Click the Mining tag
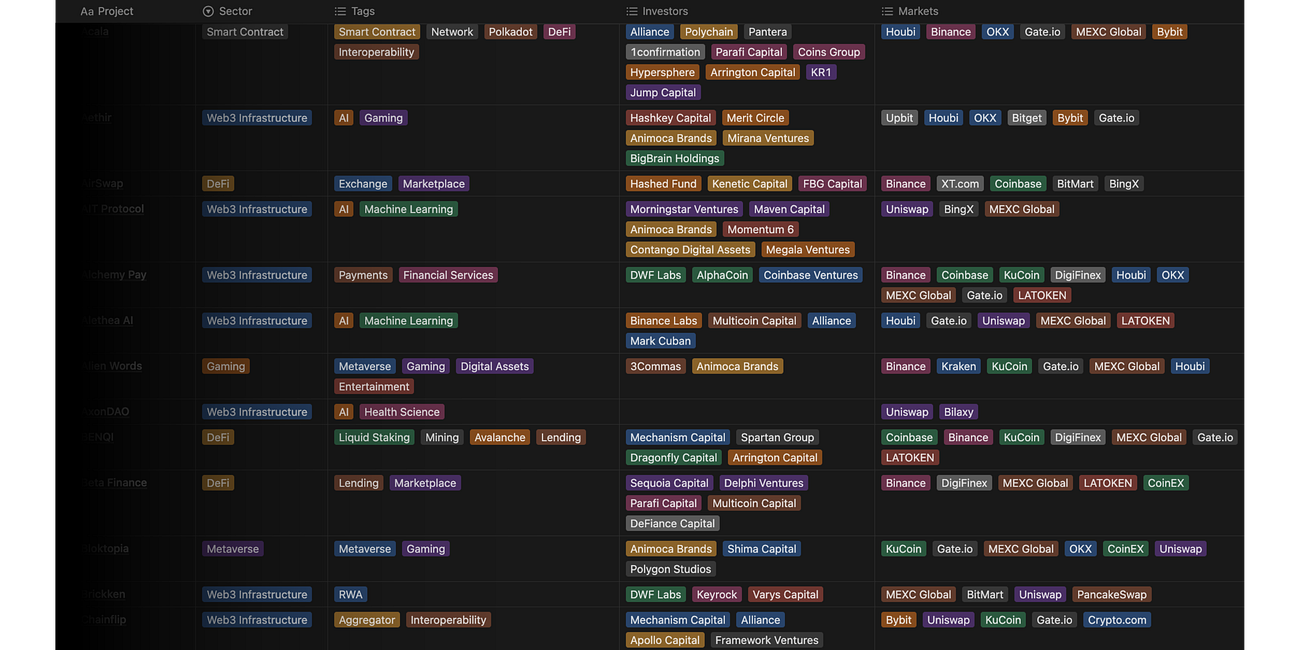This screenshot has height=650, width=1300. click(442, 438)
